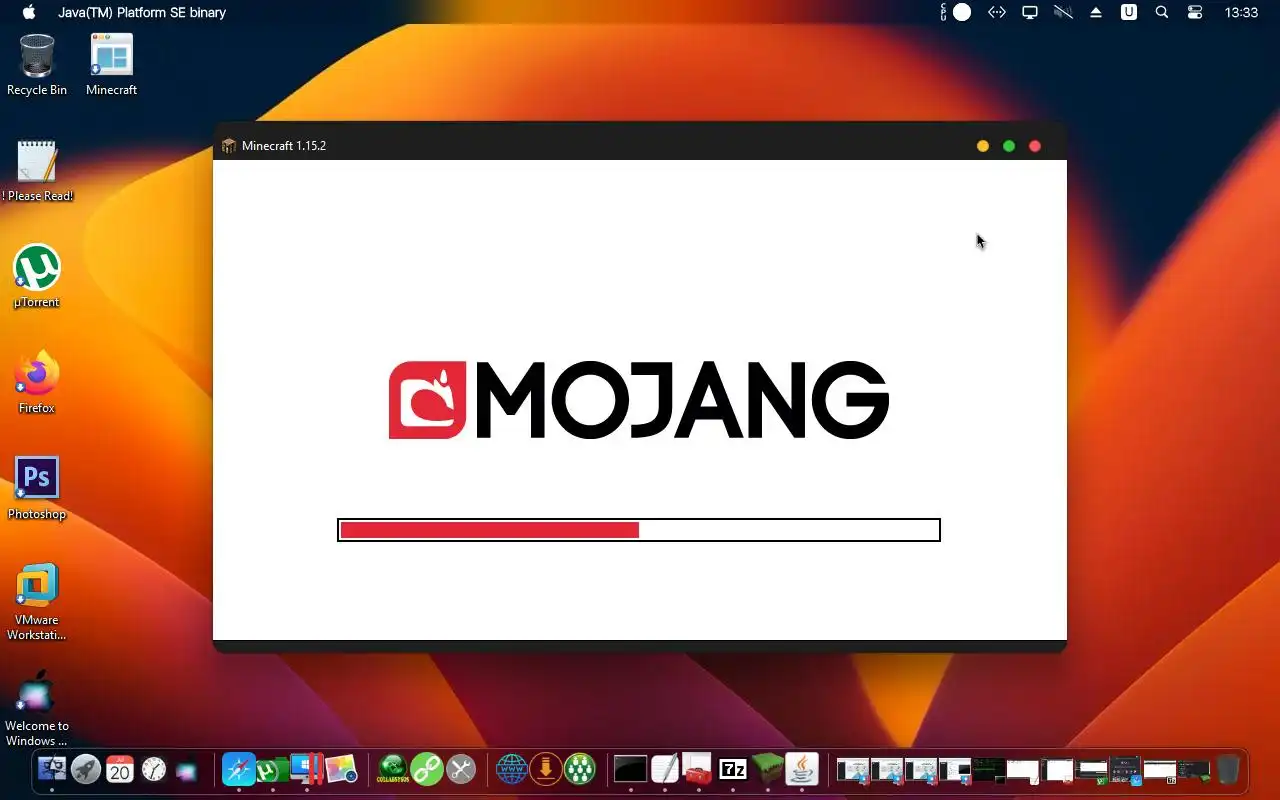Open the Windows monitor icon in the dock
The image size is (1280, 800).
pyautogui.click(x=306, y=768)
